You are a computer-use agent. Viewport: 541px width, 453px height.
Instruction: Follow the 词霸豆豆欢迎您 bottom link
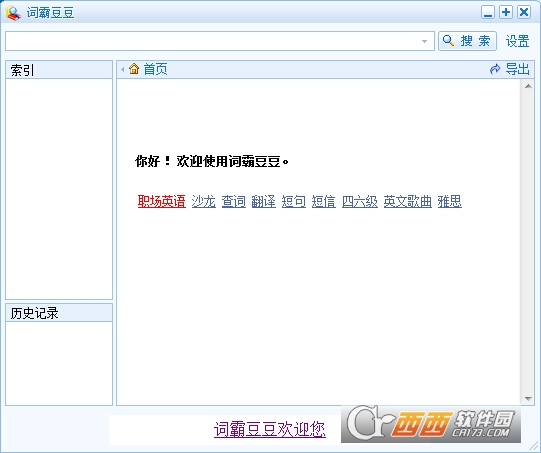click(270, 429)
